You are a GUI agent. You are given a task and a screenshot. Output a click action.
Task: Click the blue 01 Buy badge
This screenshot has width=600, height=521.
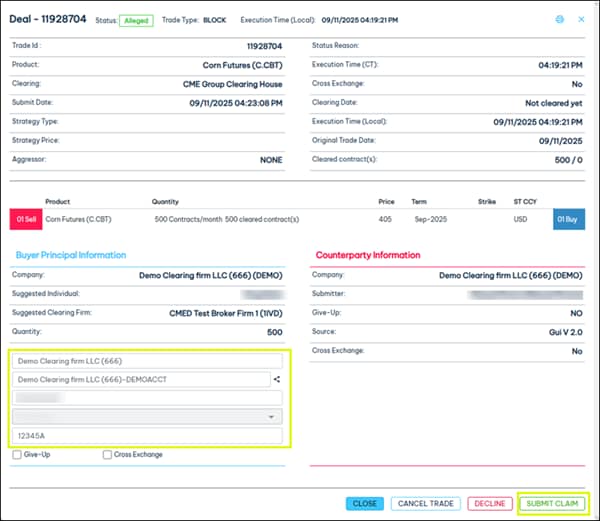click(x=568, y=219)
